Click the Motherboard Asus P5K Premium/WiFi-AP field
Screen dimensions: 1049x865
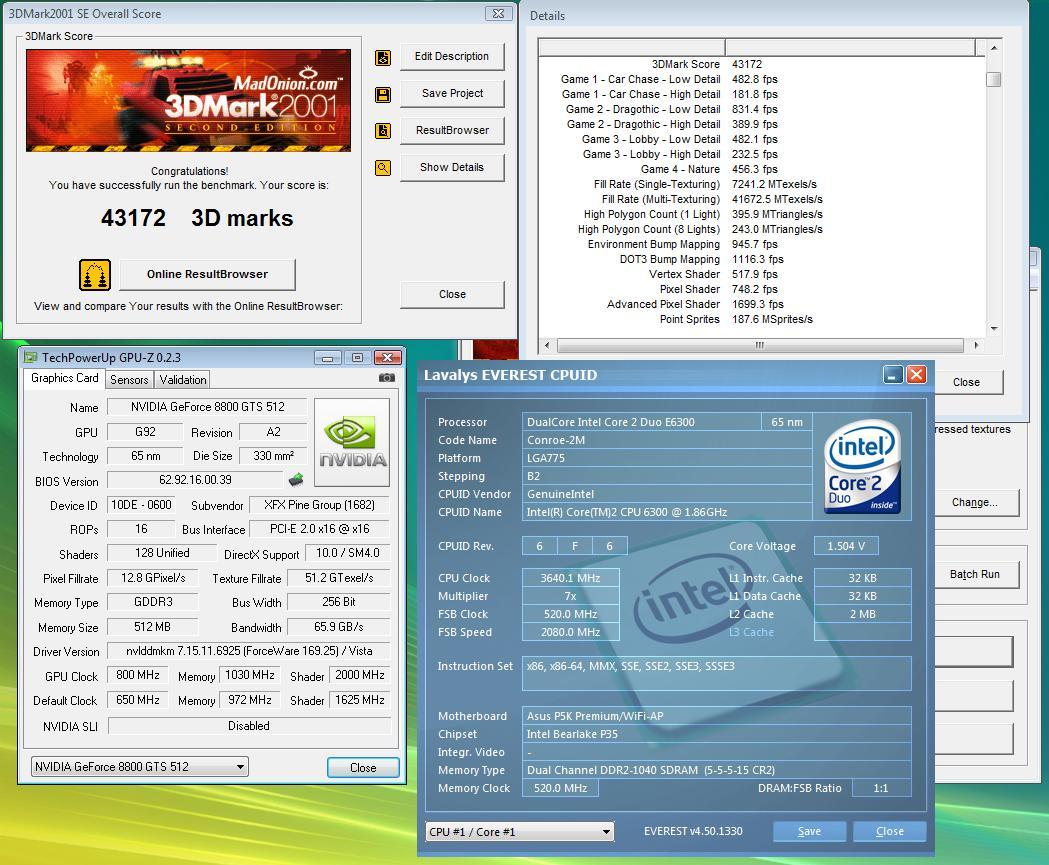pyautogui.click(x=717, y=716)
